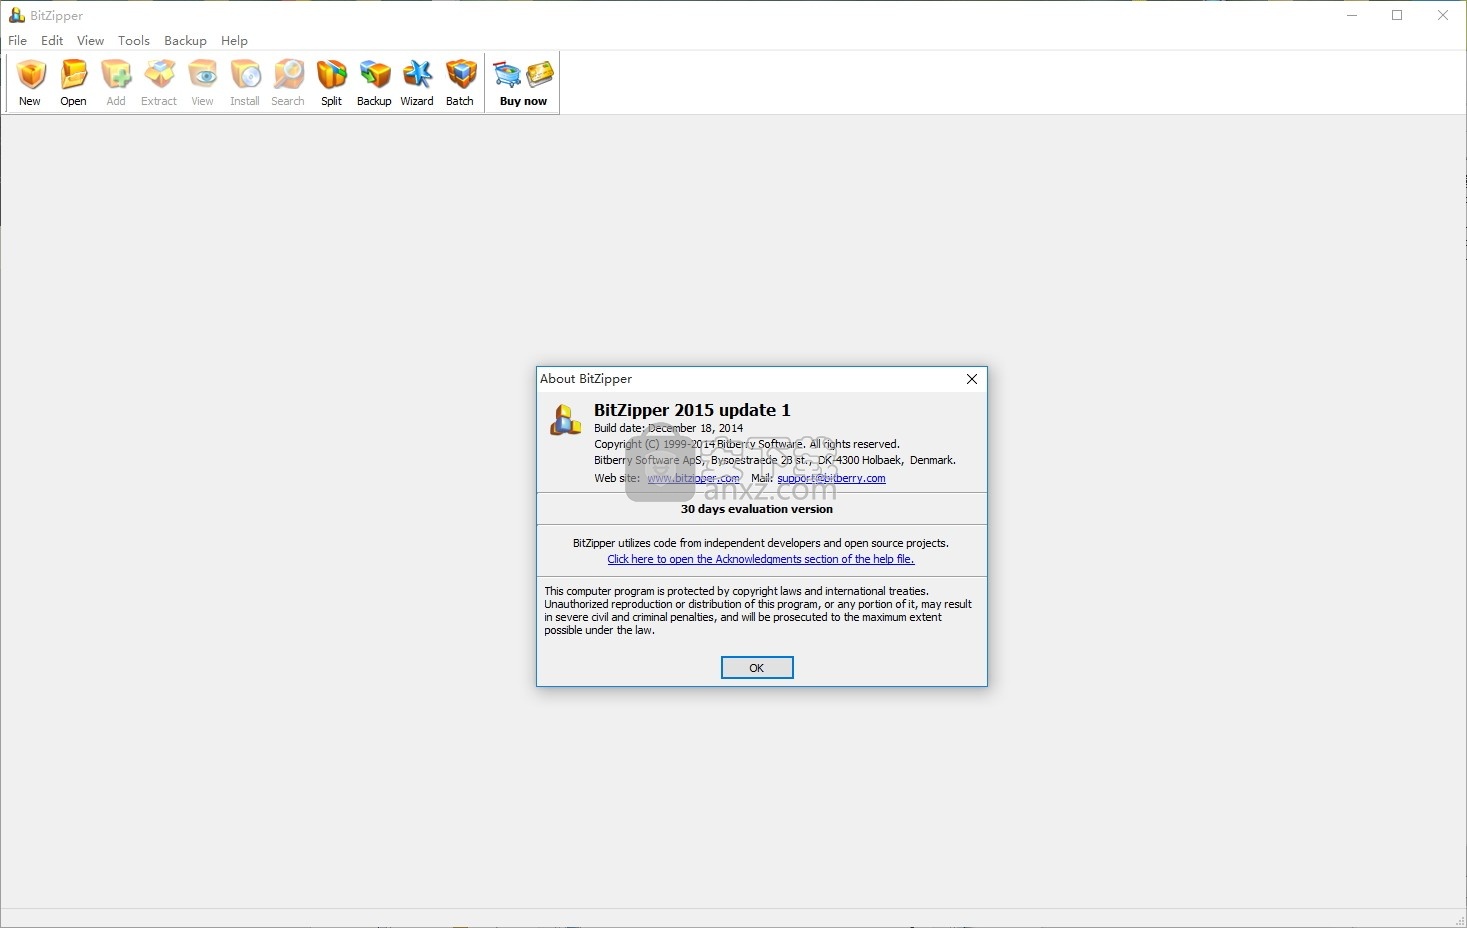Click the BitZipper title bar app icon
The height and width of the screenshot is (928, 1467).
tap(16, 15)
